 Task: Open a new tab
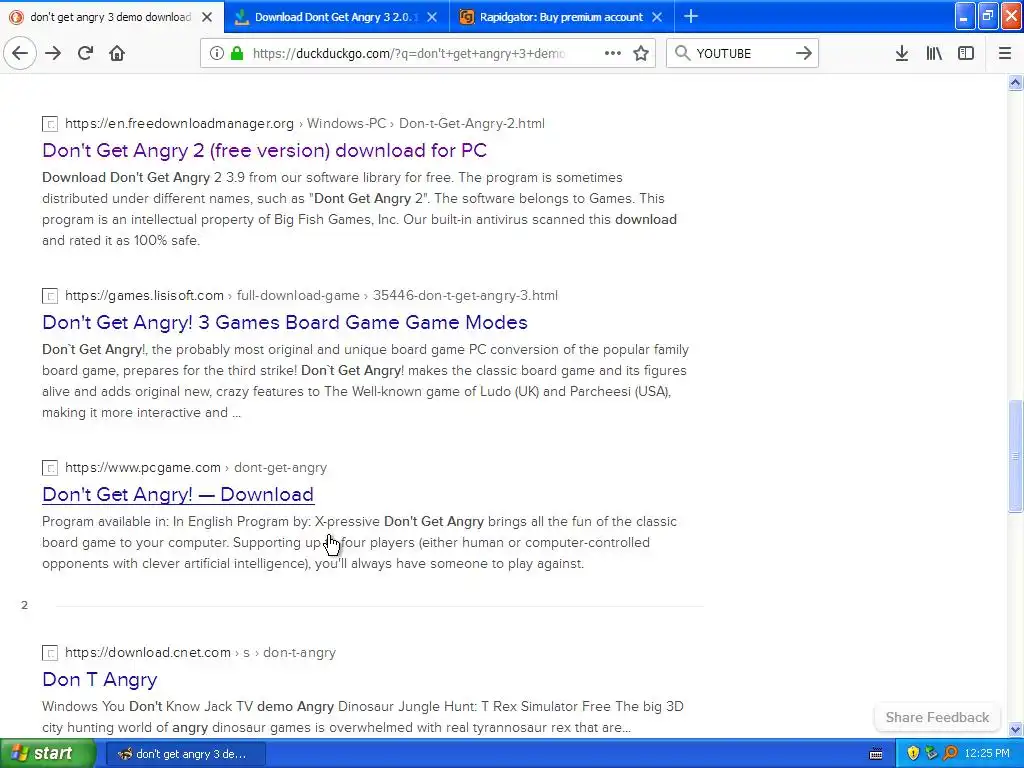point(691,16)
